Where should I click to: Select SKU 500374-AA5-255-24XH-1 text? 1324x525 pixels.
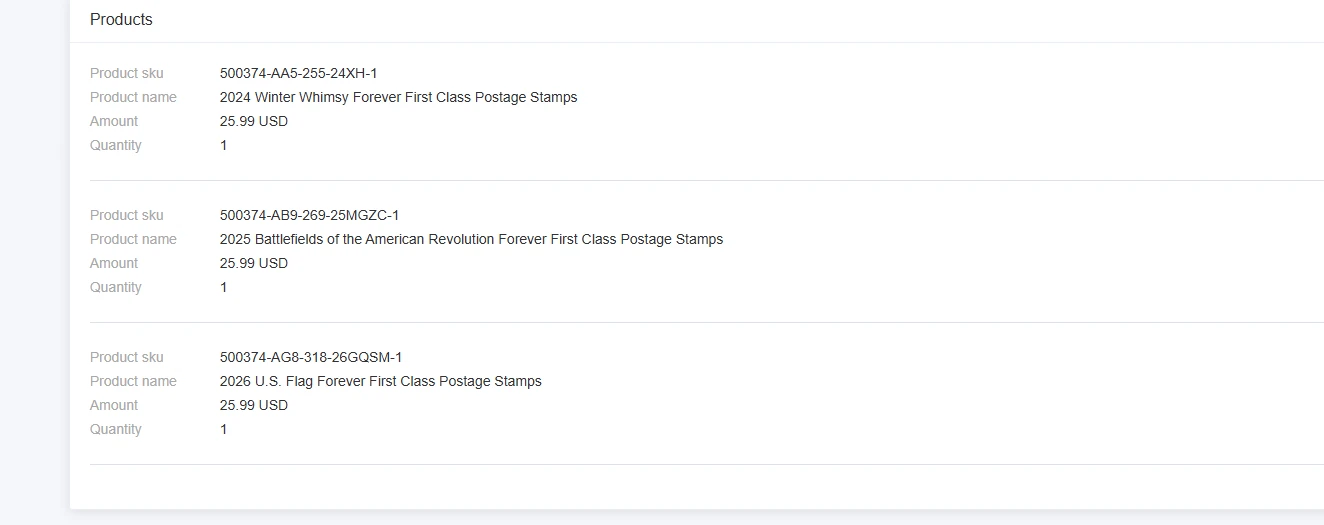(x=298, y=73)
